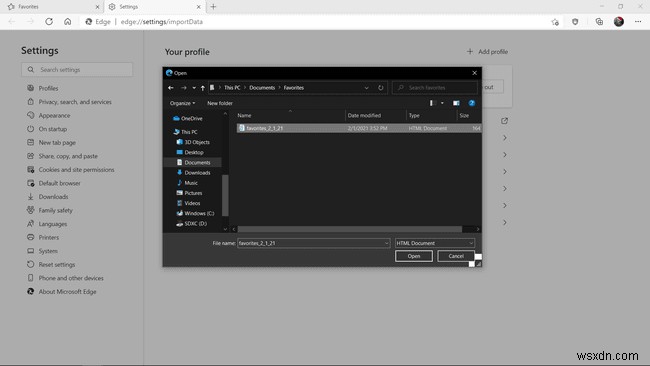This screenshot has width=650, height=366.
Task: Open the recent locations dropdown arrow
Action: (194, 88)
